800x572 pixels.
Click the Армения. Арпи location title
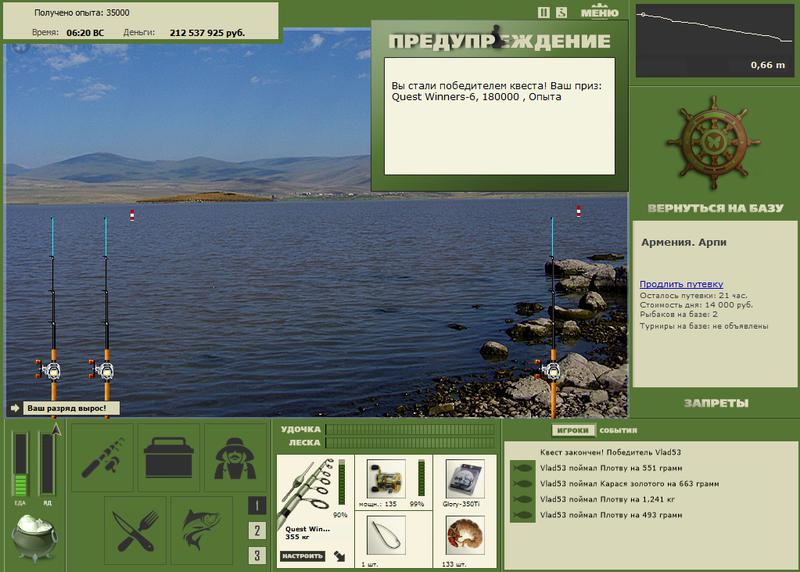pos(684,242)
